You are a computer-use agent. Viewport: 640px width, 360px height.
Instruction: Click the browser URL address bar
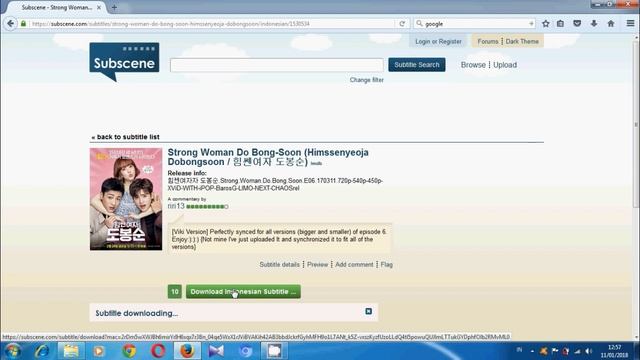tap(212, 24)
